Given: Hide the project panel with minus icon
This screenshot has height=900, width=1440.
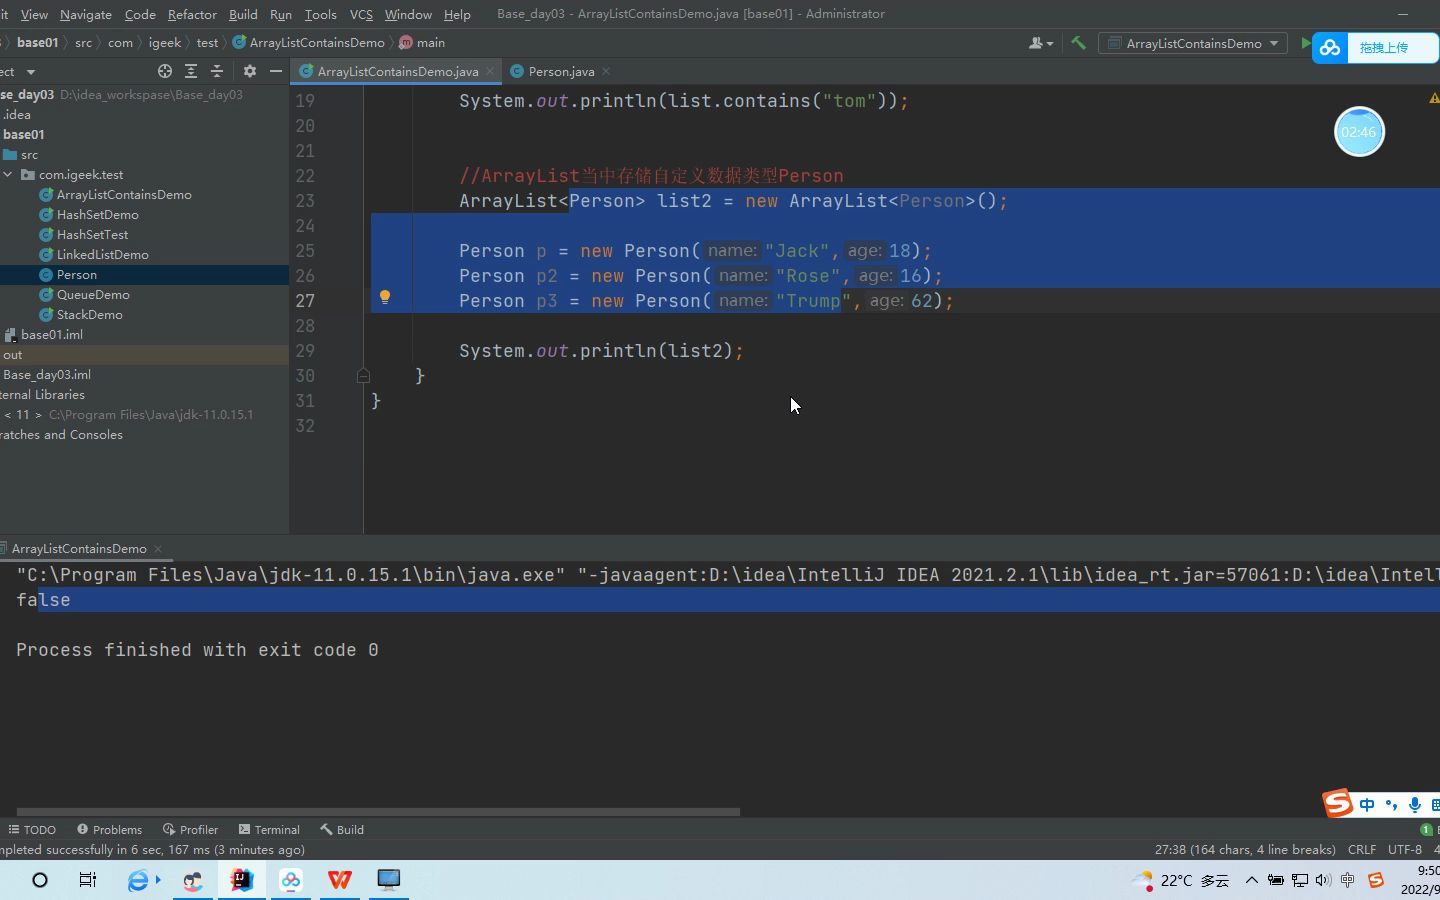Looking at the screenshot, I should 276,71.
